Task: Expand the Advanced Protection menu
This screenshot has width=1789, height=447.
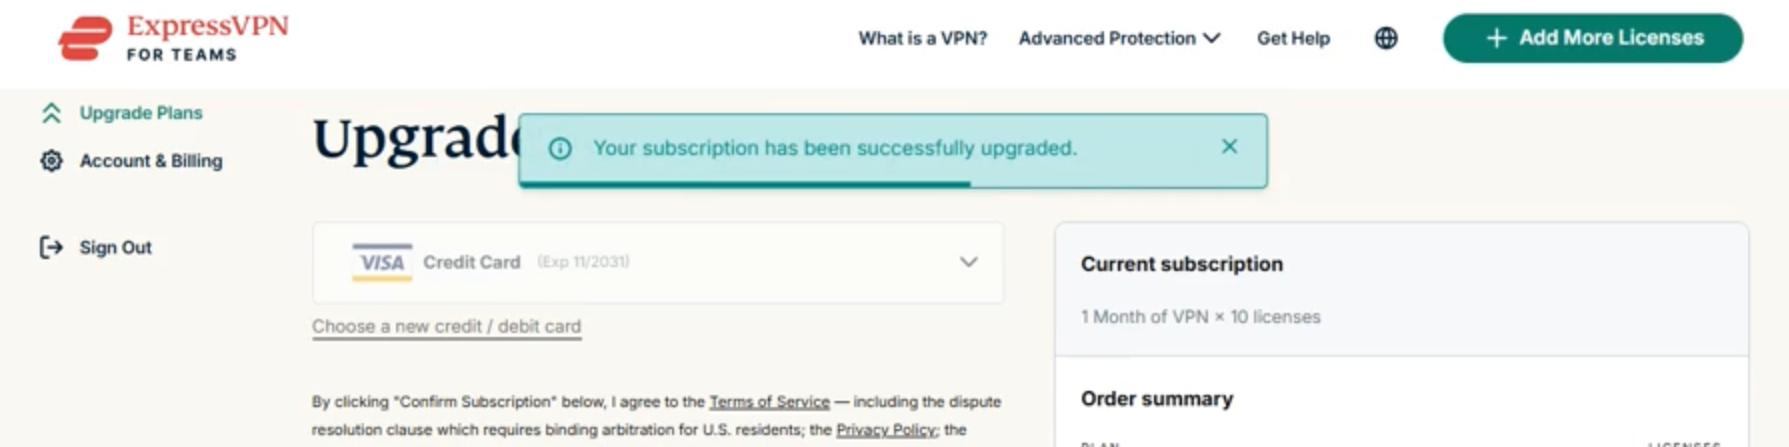Action: [x=1119, y=38]
